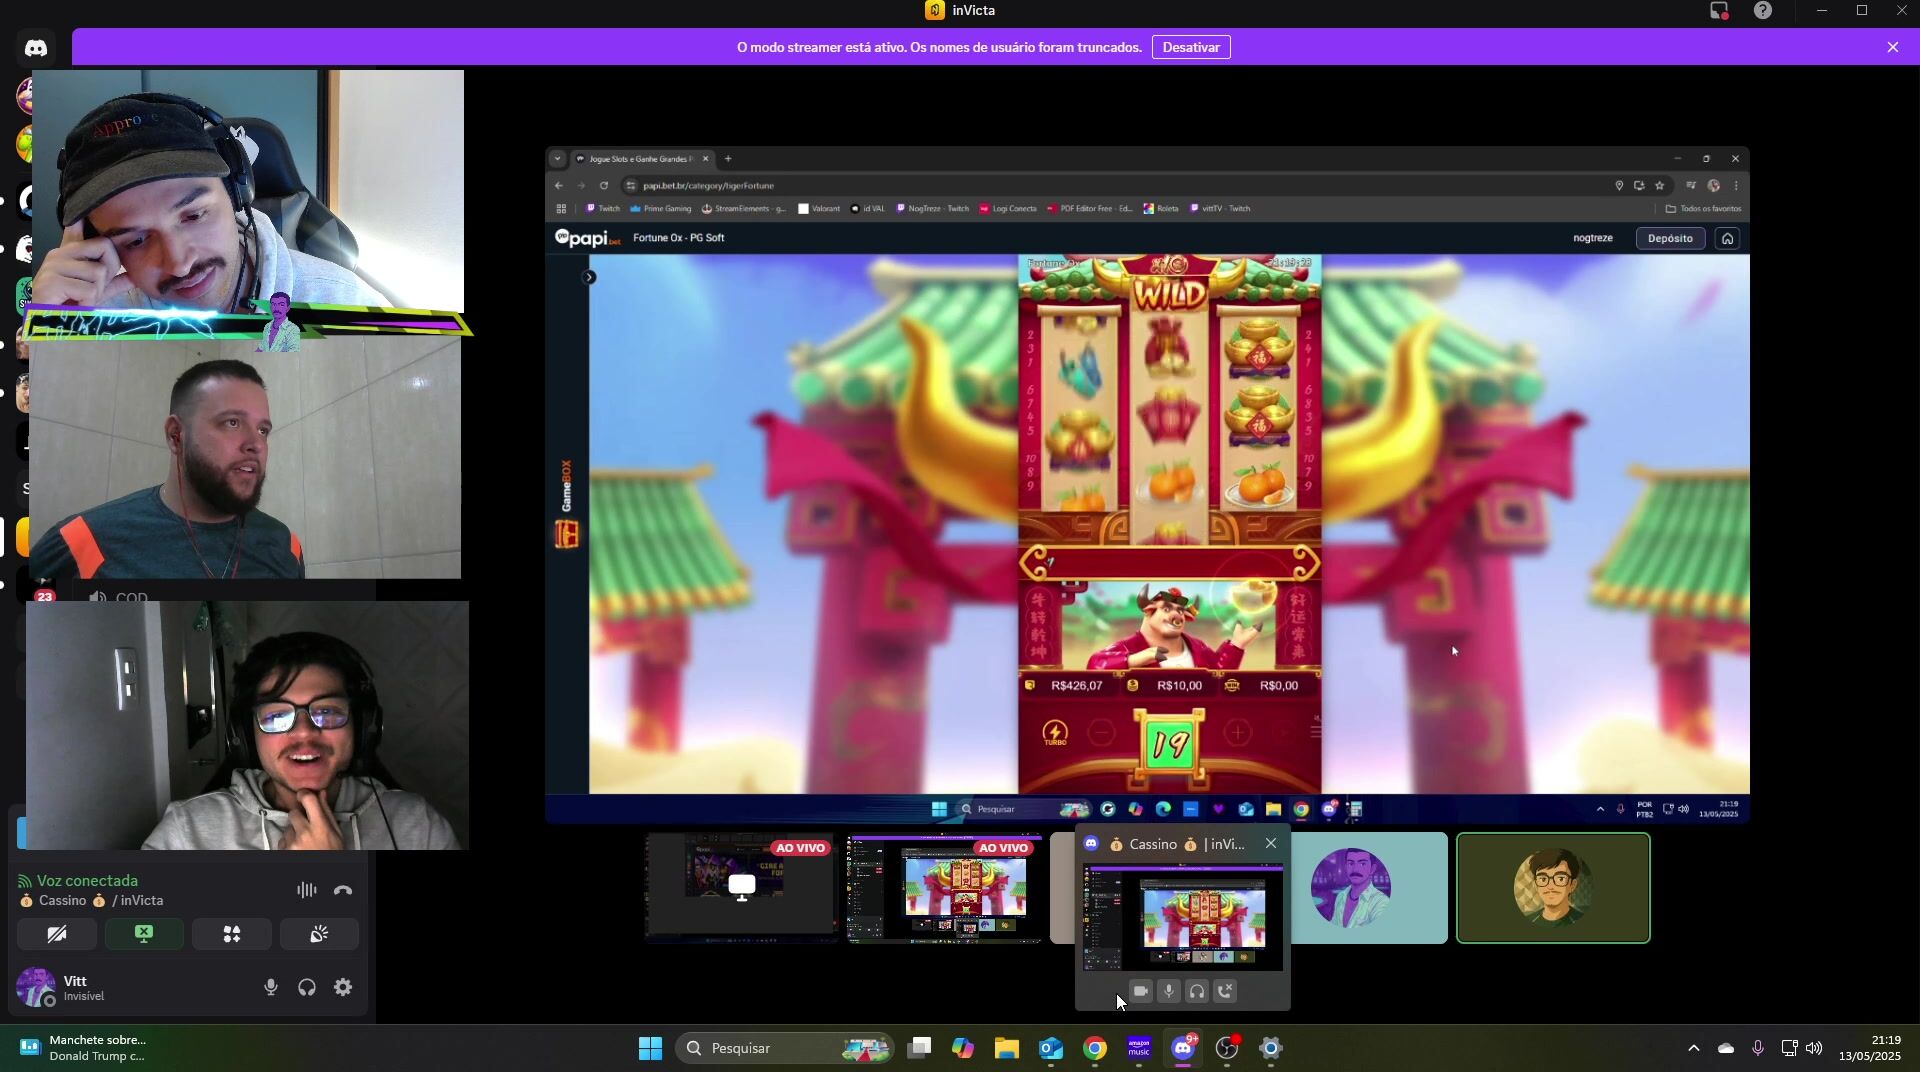Viewport: 1920px width, 1072px height.
Task: Open the tab search dropdown in streamed Chrome
Action: pyautogui.click(x=557, y=158)
